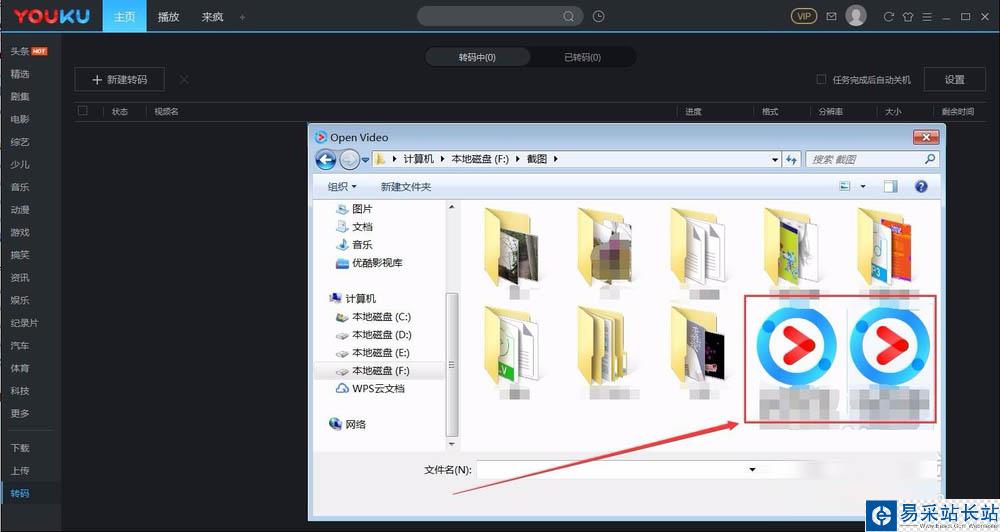Select WPS云文档 in navigation tree
Viewport: 1000px width, 532px height.
[x=371, y=388]
